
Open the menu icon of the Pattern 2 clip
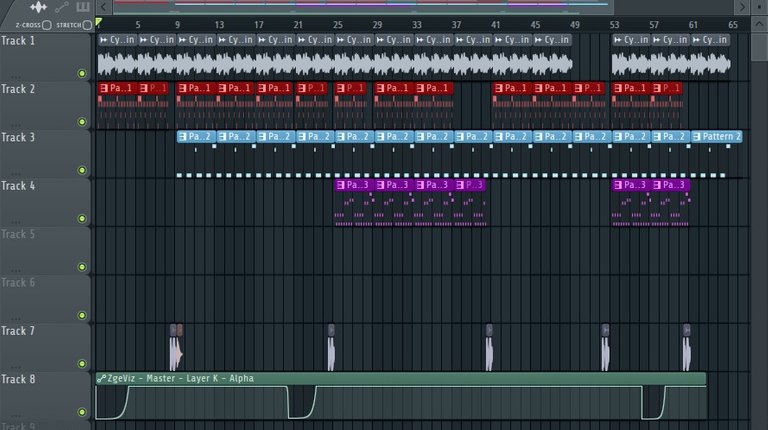pos(696,137)
